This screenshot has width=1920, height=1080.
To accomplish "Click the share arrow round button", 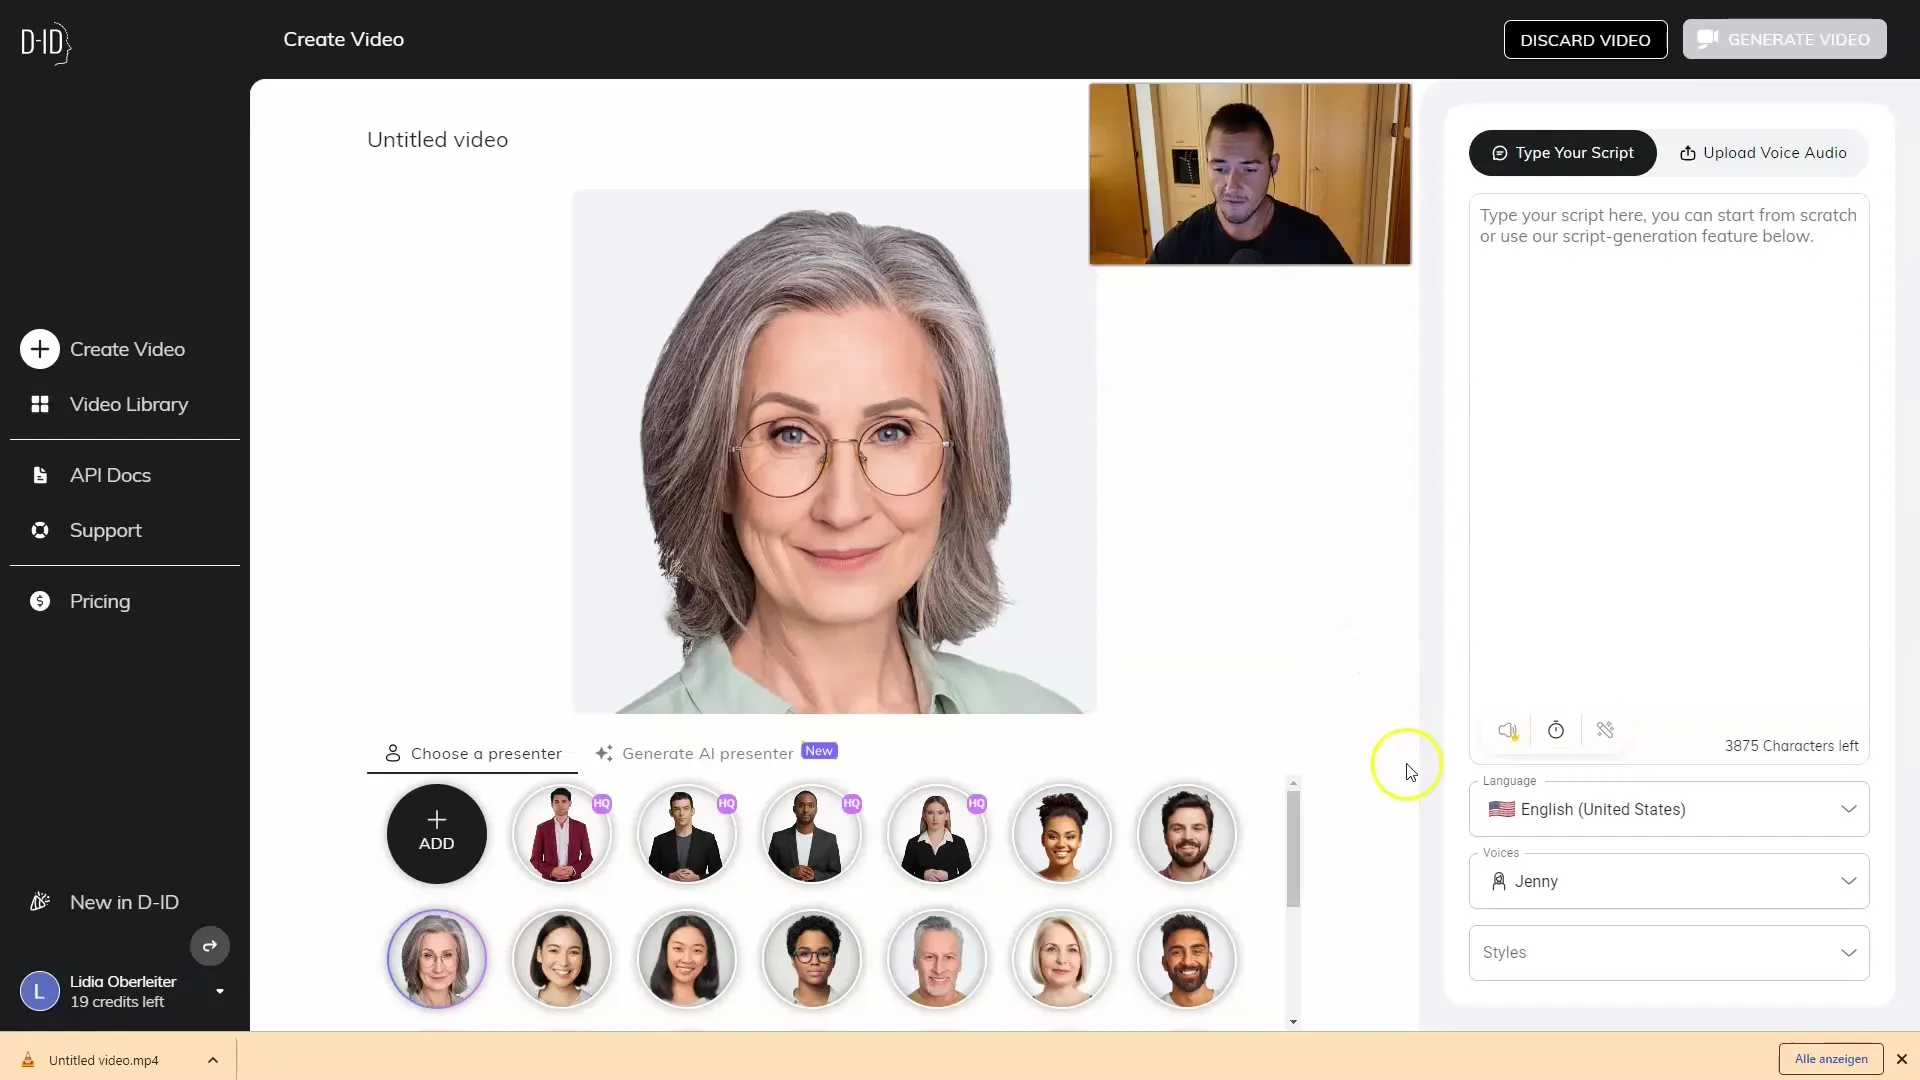I will tap(210, 946).
